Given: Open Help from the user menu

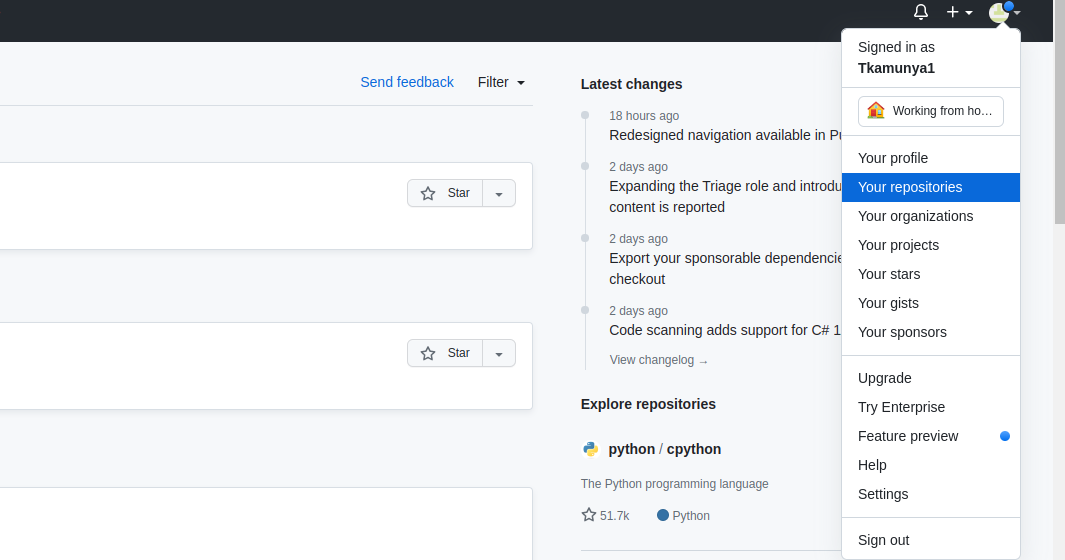Looking at the screenshot, I should click(x=931, y=466).
